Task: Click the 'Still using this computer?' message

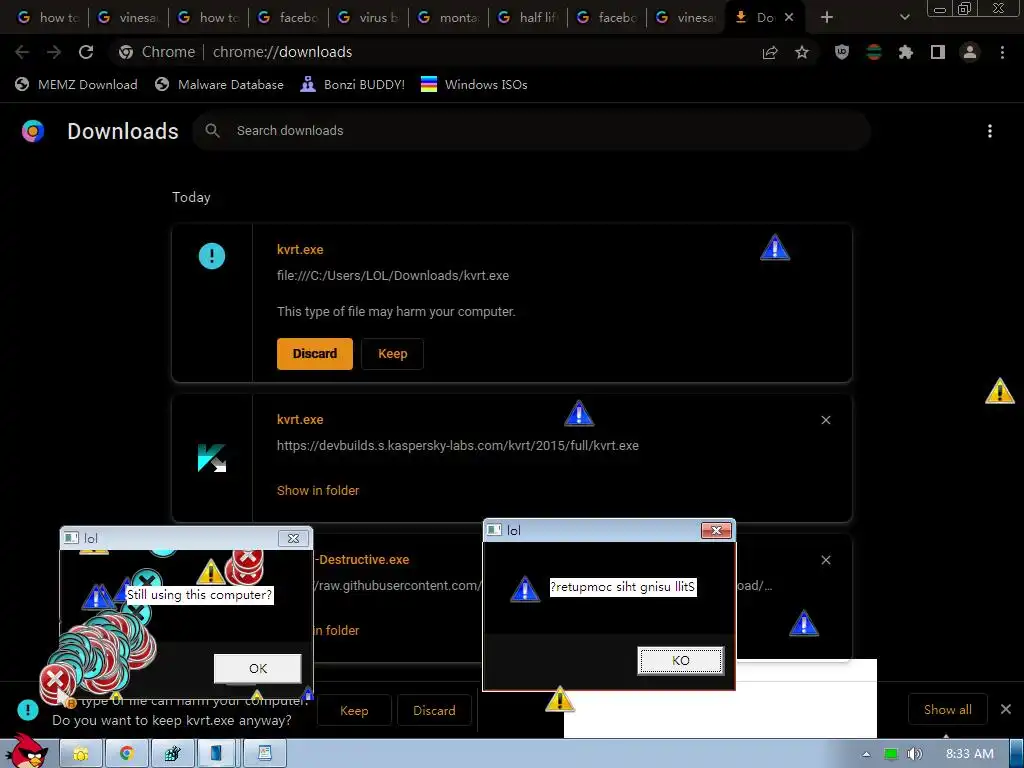Action: (x=199, y=595)
